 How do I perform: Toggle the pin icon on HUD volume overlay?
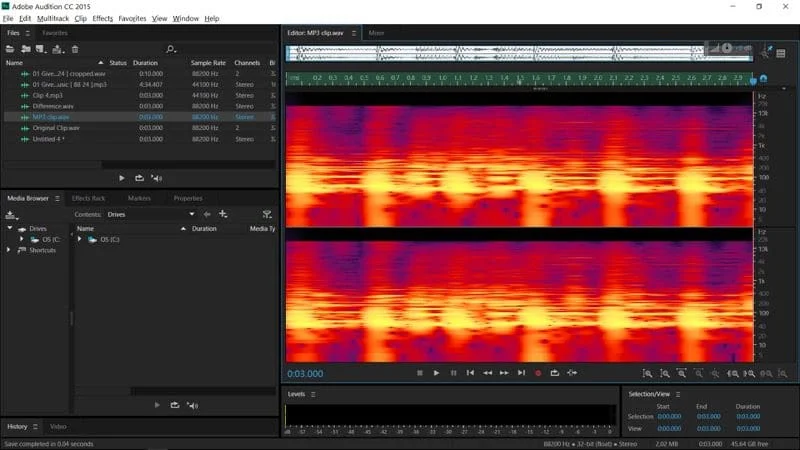click(769, 48)
